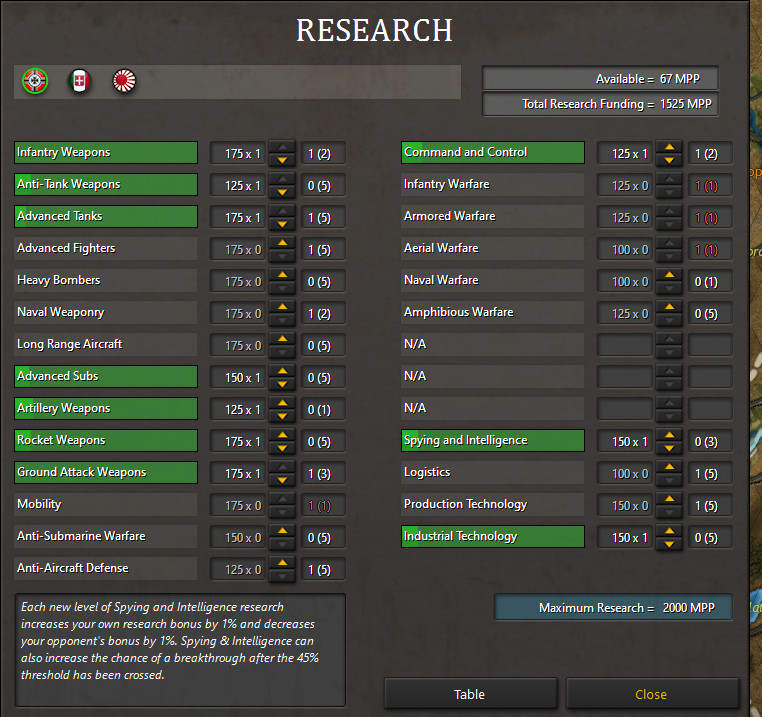This screenshot has height=717, width=762.
Task: Select the Anti-Aircraft Defense row
Action: (106, 569)
